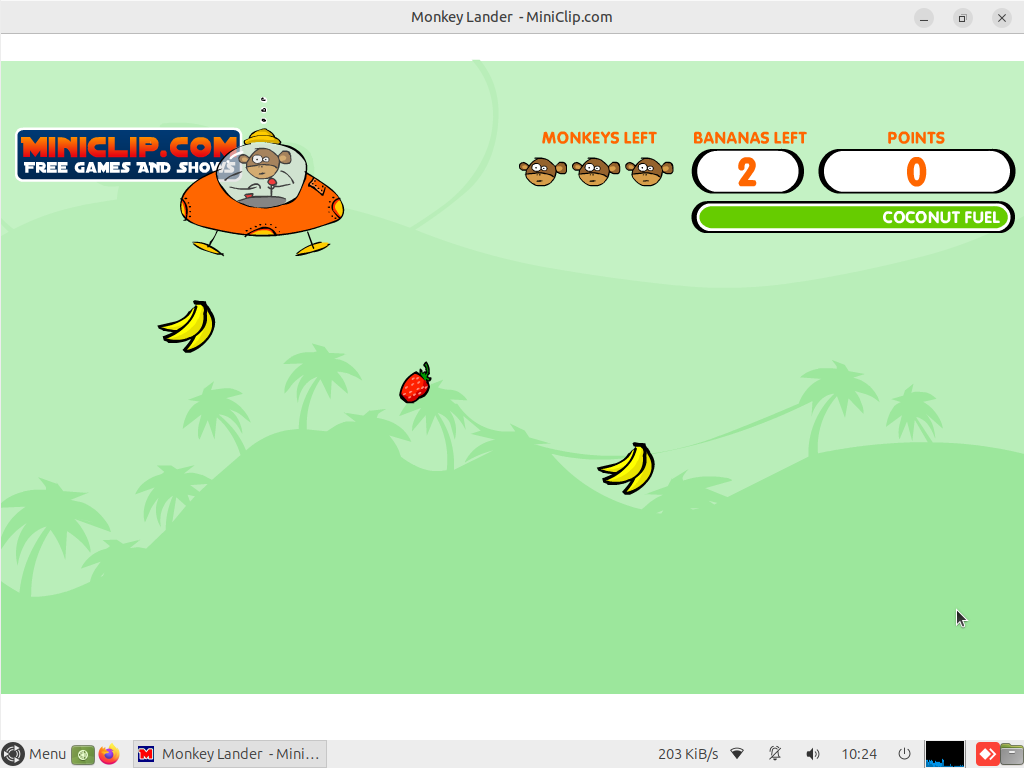Click the red AnyDesk tray icon
The image size is (1024, 768).
[x=987, y=755]
